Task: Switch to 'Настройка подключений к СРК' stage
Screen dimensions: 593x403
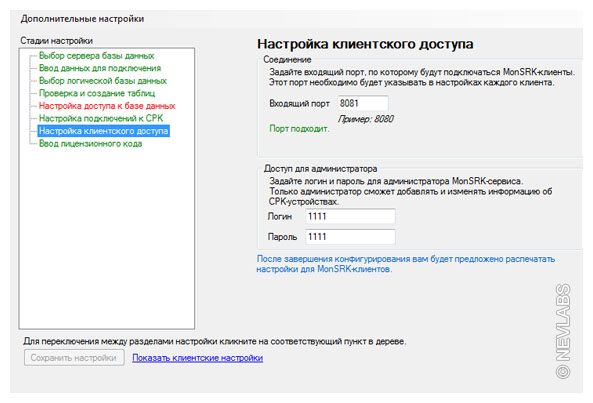Action: click(101, 118)
